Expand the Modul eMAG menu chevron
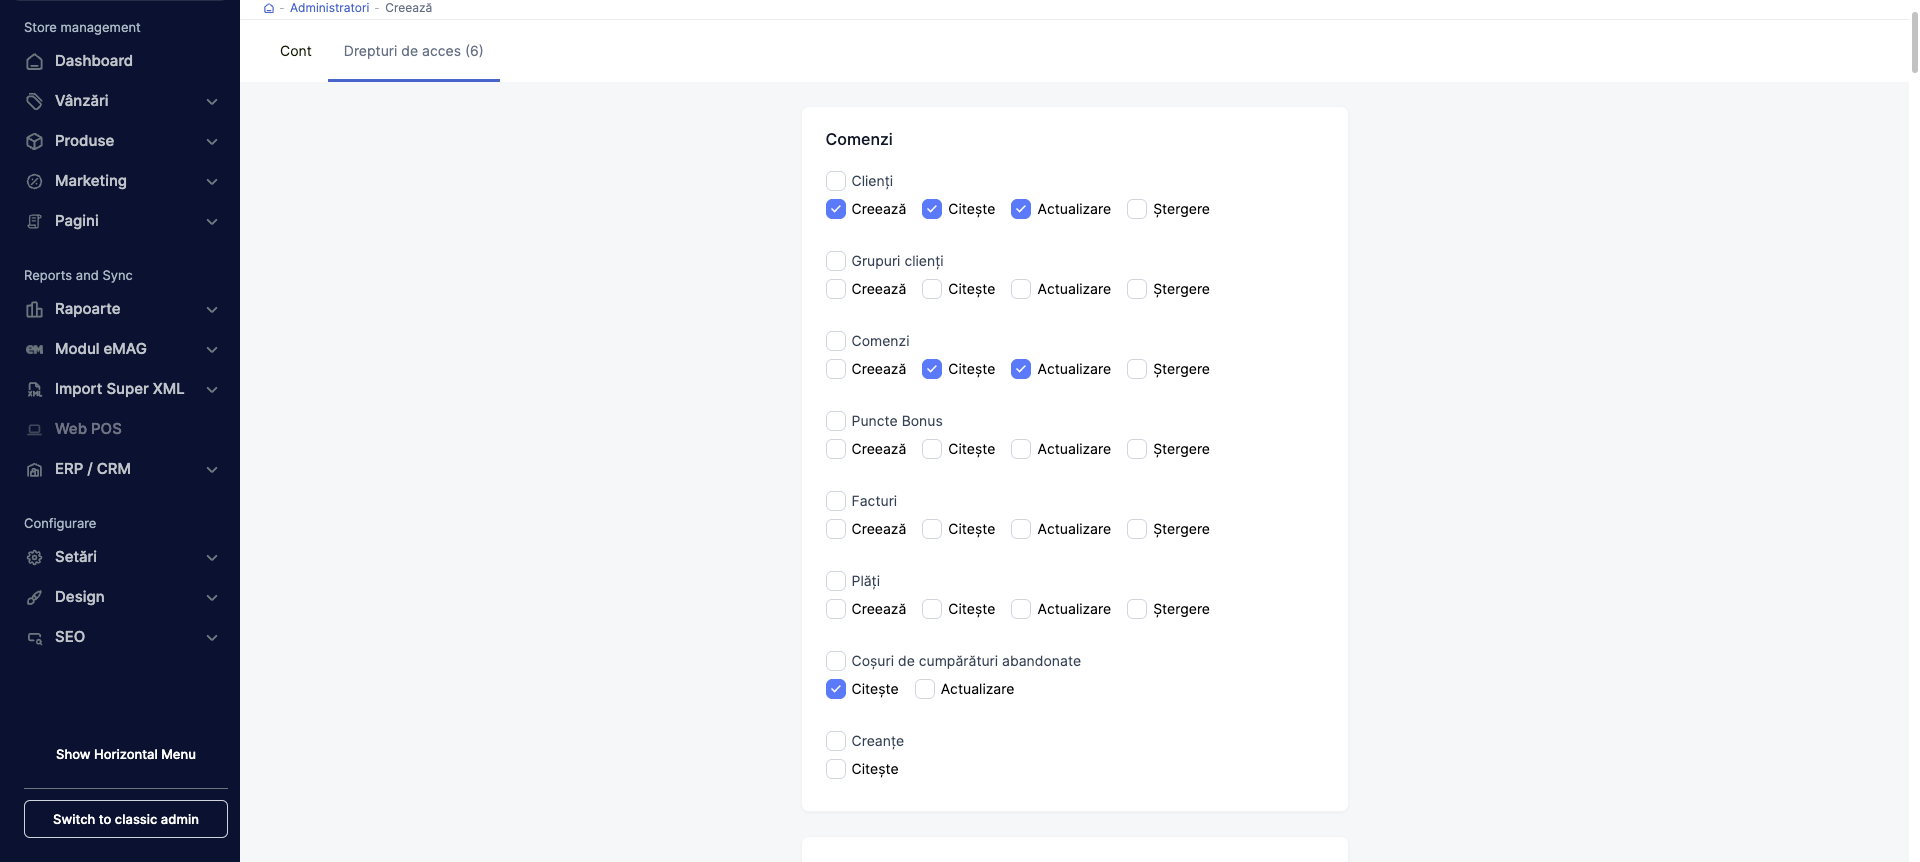Screen dimensions: 1920x862 coord(212,349)
